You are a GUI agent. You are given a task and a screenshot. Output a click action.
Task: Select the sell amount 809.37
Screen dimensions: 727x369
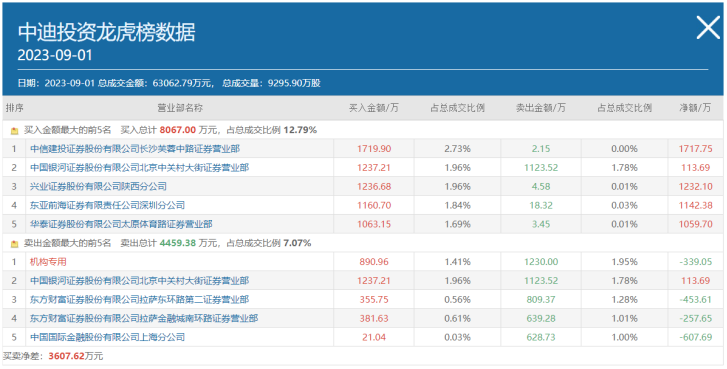pos(541,299)
